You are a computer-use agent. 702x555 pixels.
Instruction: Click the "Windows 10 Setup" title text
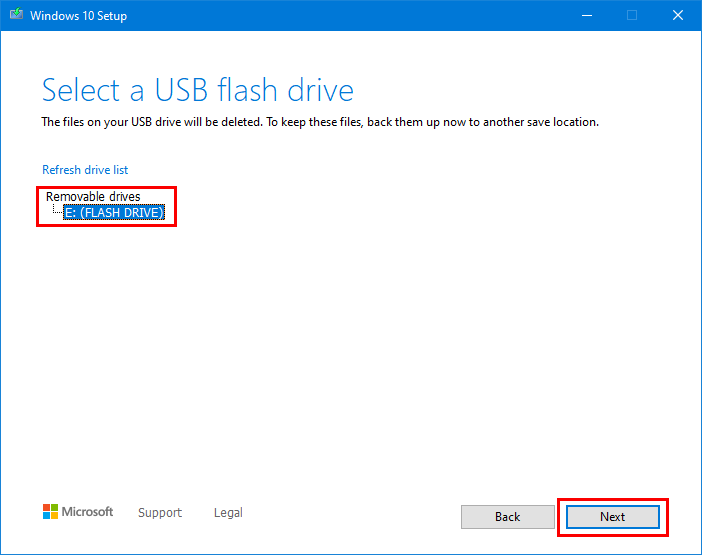click(x=78, y=16)
